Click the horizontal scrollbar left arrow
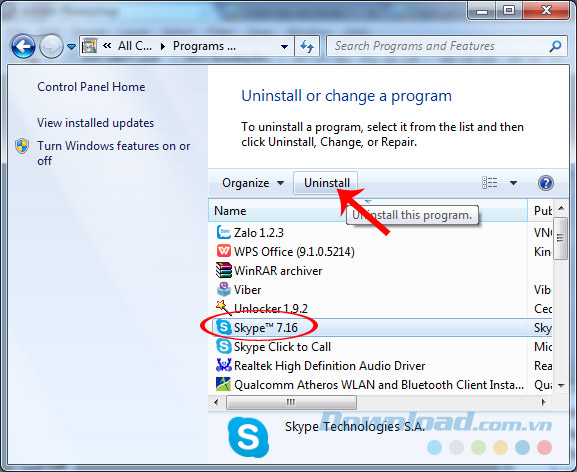Viewport: 577px width, 472px height. [216, 402]
